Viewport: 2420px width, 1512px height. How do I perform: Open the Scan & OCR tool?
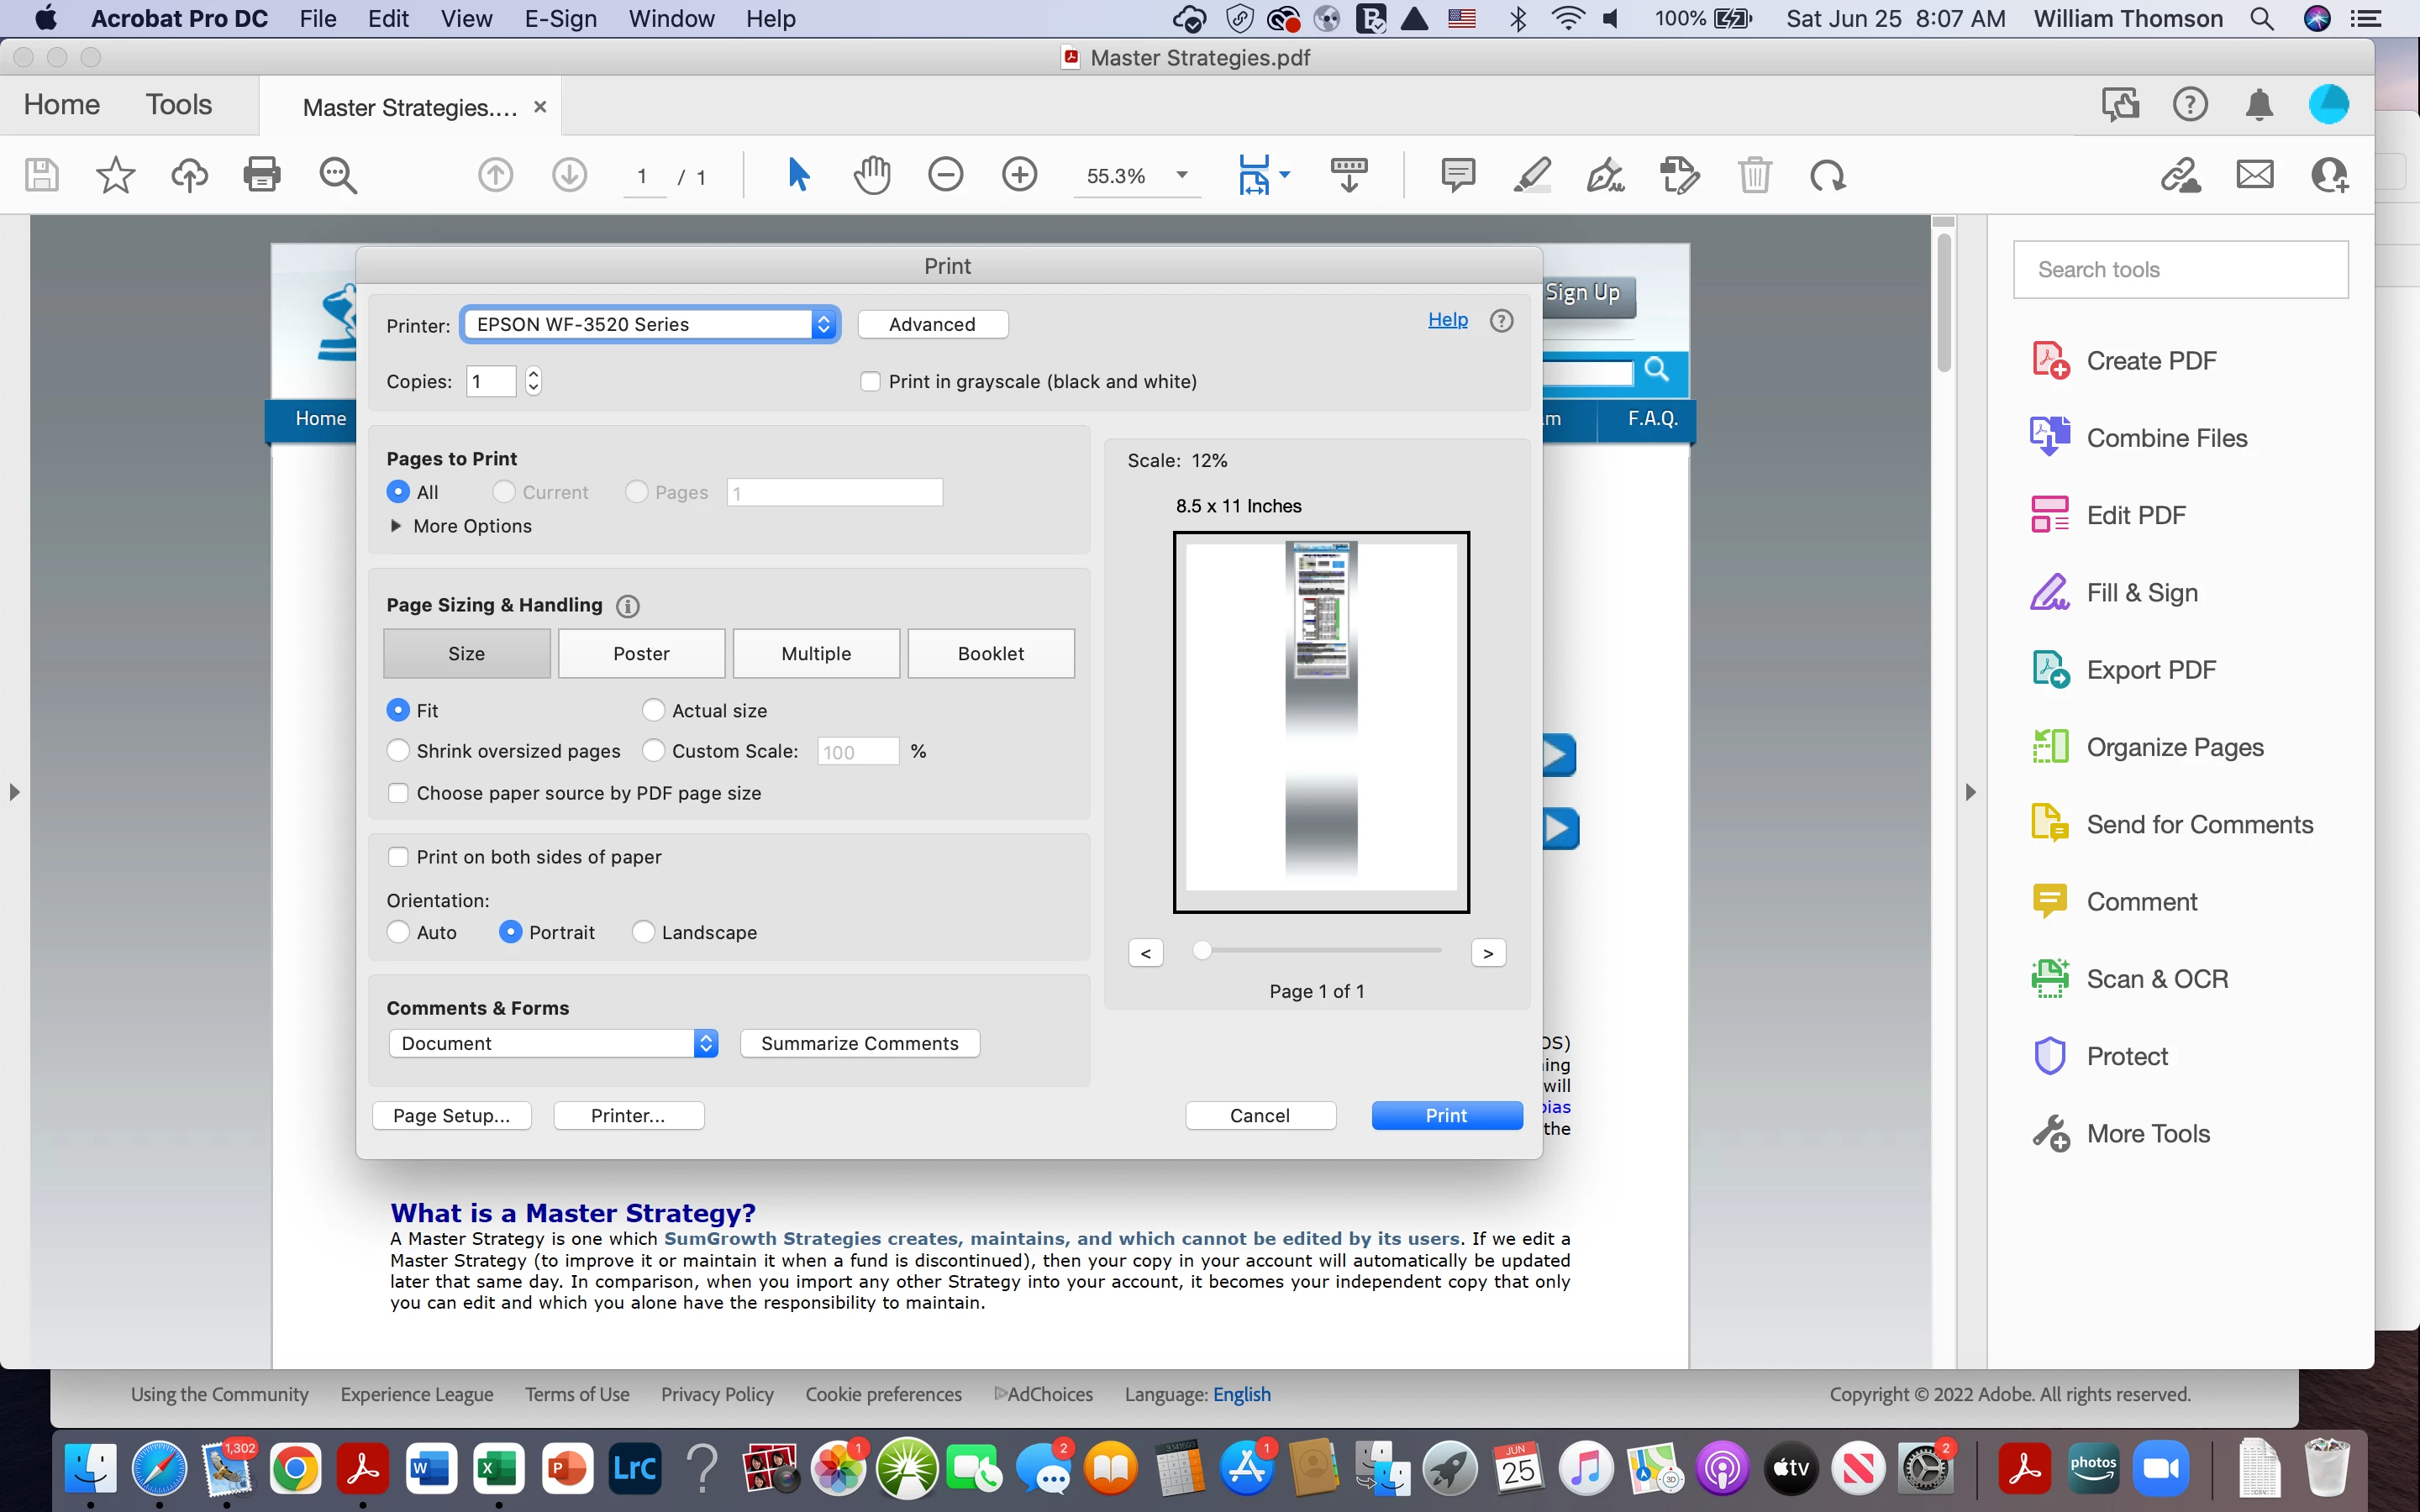point(2156,979)
